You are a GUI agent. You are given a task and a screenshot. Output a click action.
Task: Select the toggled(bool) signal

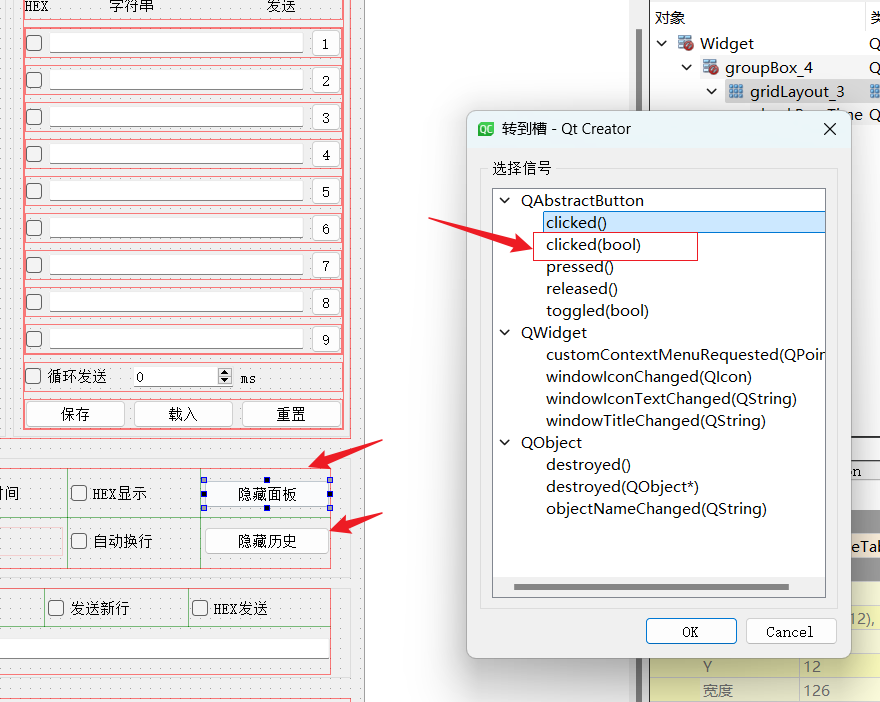pyautogui.click(x=597, y=311)
